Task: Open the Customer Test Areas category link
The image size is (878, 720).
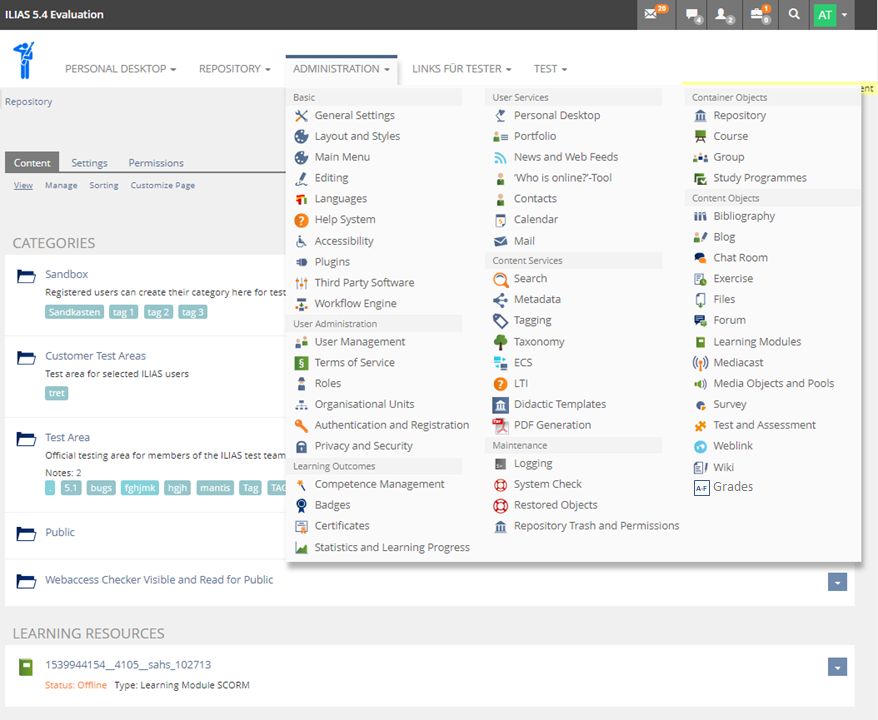Action: 95,356
